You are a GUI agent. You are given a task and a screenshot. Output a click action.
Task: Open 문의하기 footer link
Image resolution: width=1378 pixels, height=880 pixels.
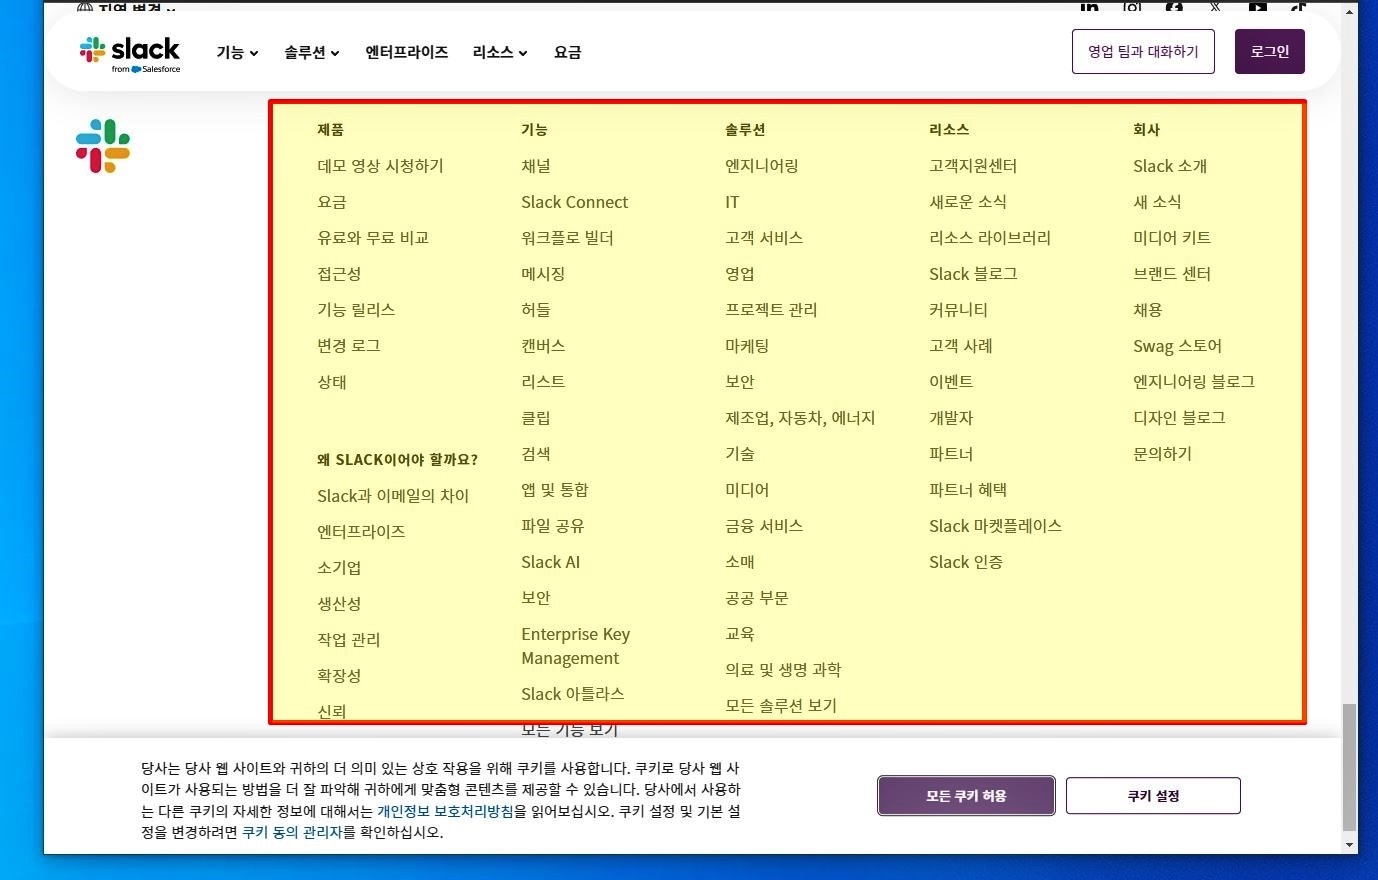[1162, 454]
